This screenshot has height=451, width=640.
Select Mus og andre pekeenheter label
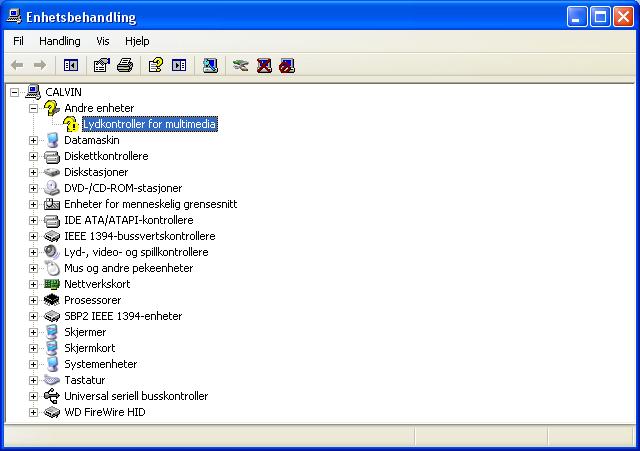coord(129,268)
